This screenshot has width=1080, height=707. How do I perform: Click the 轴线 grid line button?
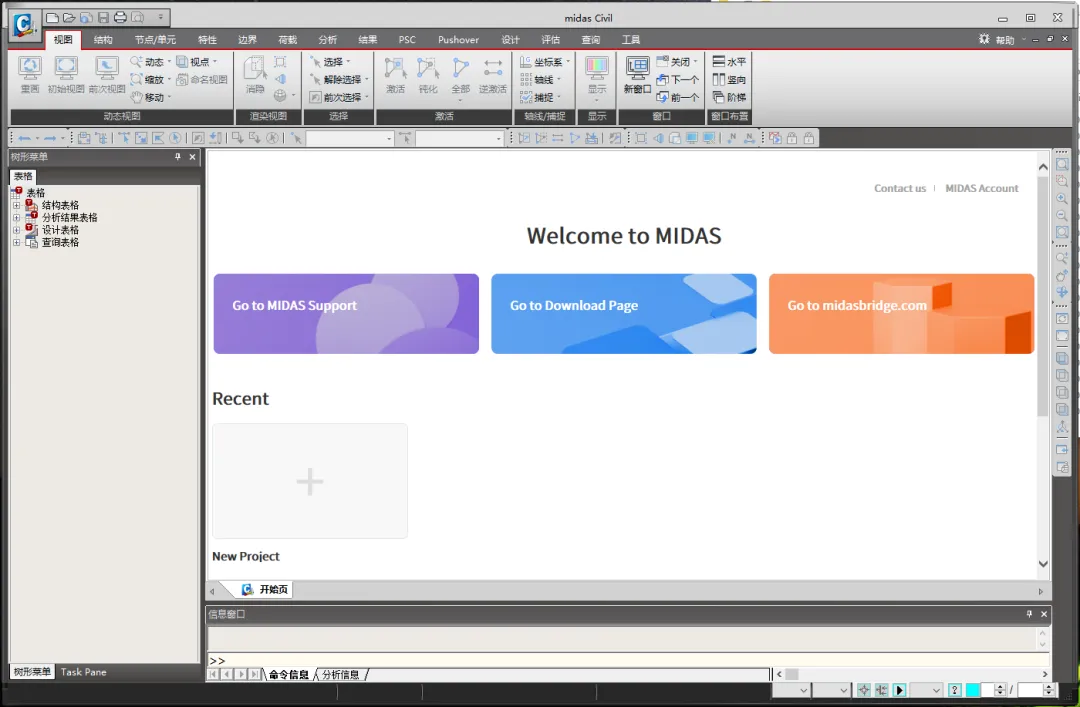tap(541, 79)
